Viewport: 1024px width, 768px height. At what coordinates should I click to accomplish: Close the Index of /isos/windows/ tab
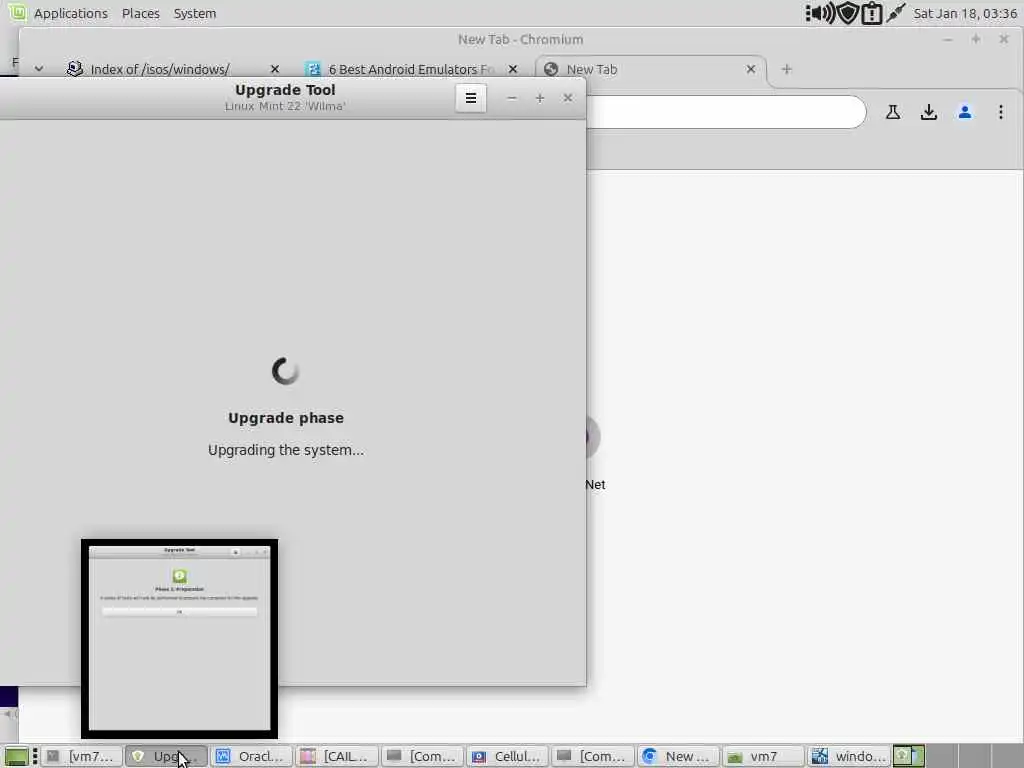point(275,69)
